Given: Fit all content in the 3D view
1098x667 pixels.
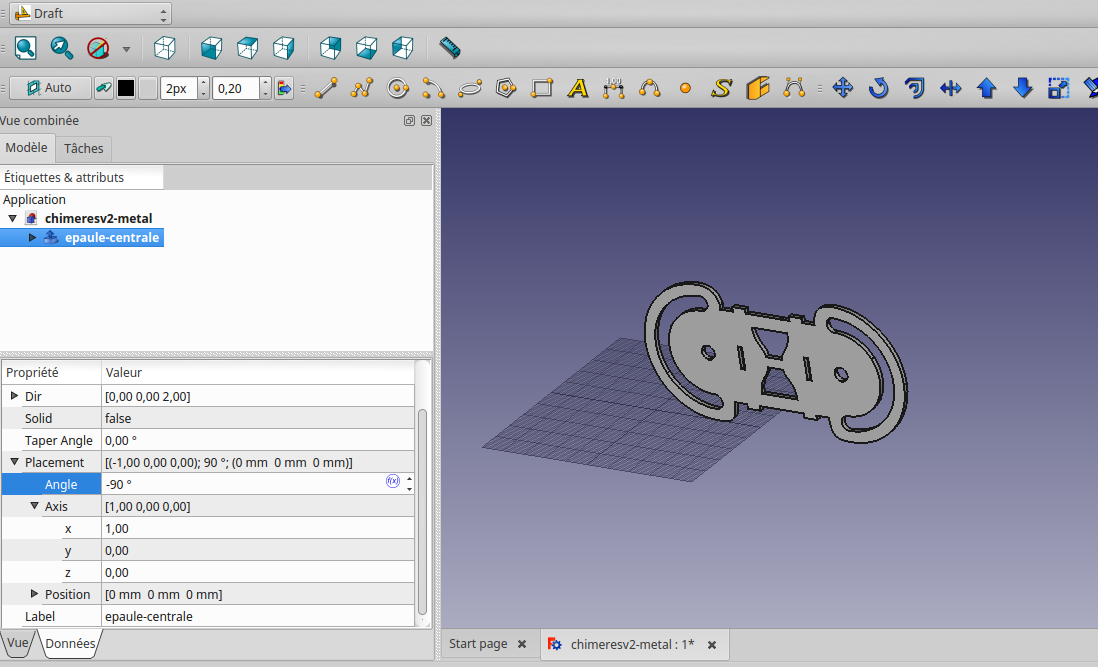Looking at the screenshot, I should point(25,48).
